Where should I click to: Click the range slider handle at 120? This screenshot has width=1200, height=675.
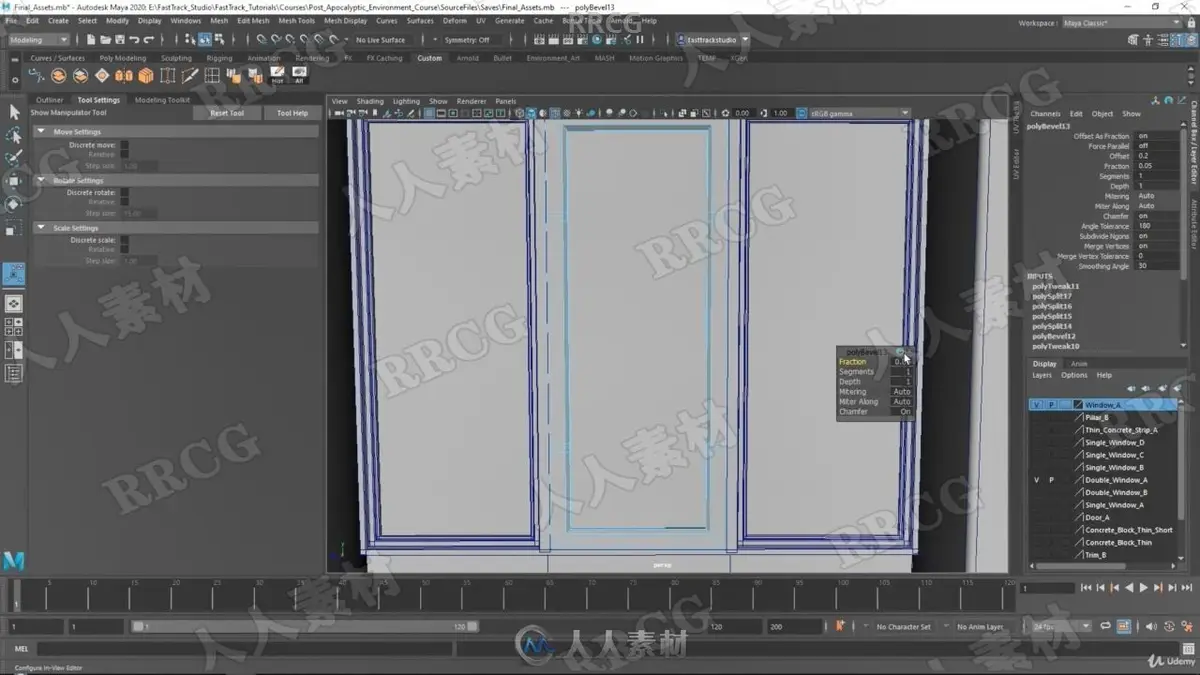coord(472,627)
